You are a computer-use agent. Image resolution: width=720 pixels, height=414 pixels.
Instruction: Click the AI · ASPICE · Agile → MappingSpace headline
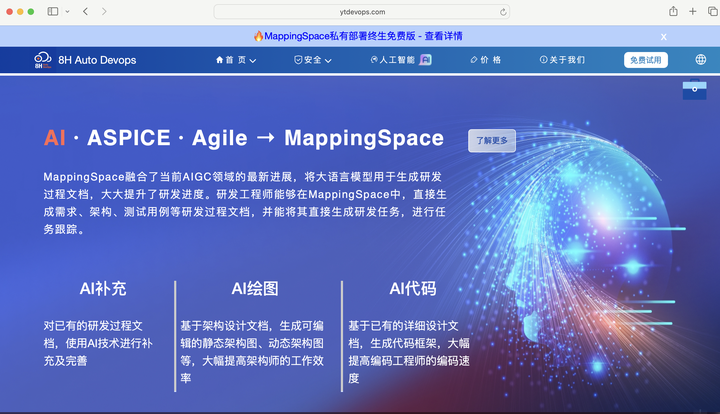[244, 138]
